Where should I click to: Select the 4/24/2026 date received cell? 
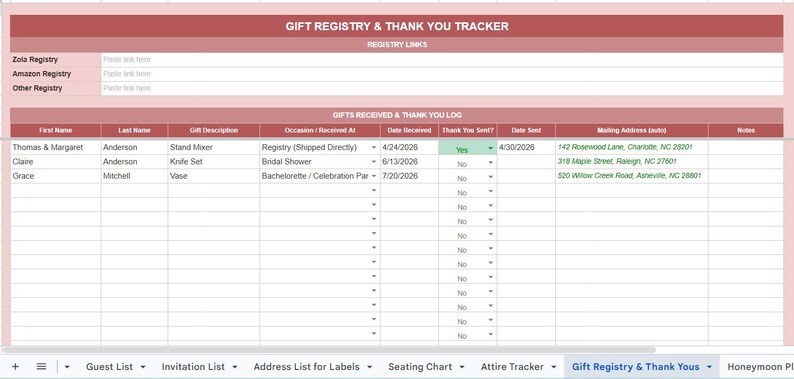click(409, 147)
